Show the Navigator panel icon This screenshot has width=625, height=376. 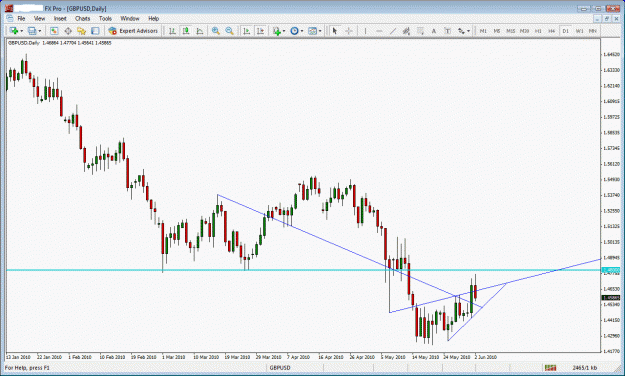pos(81,31)
